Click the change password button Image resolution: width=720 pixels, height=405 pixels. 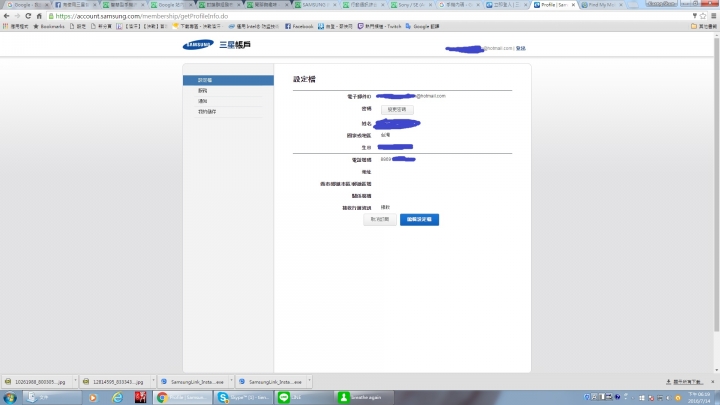(x=397, y=110)
